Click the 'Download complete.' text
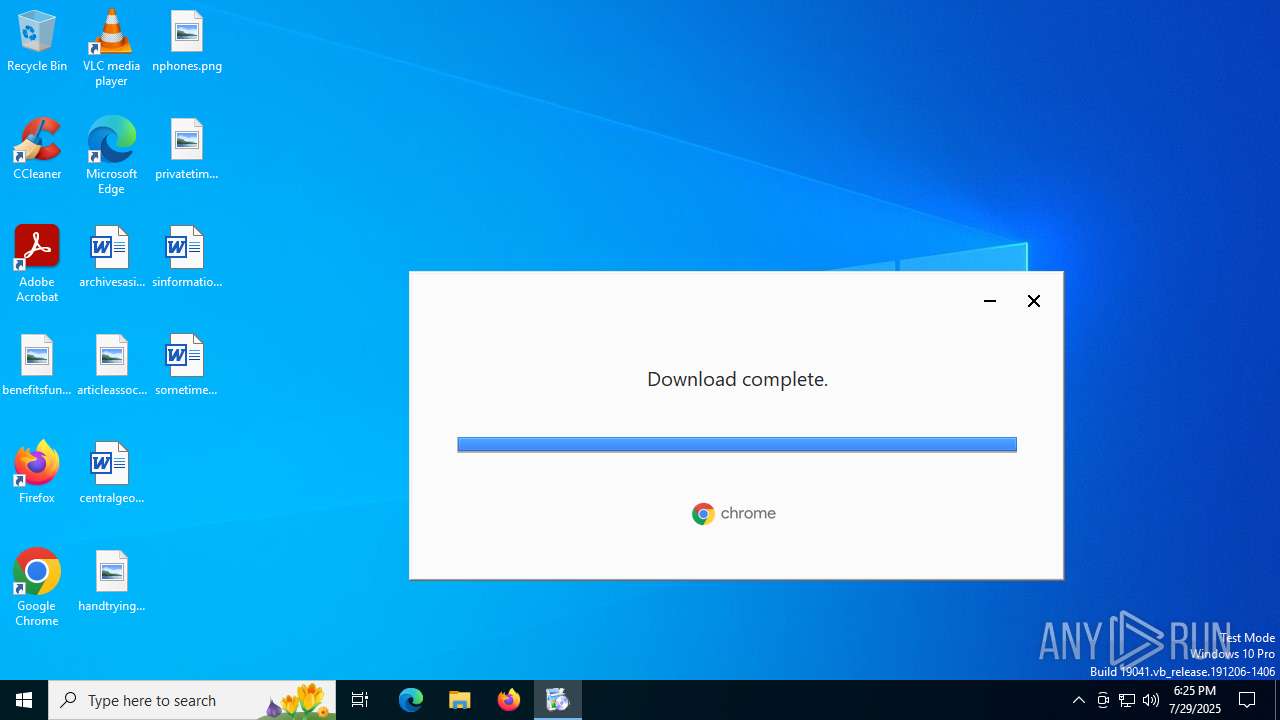 [x=737, y=379]
